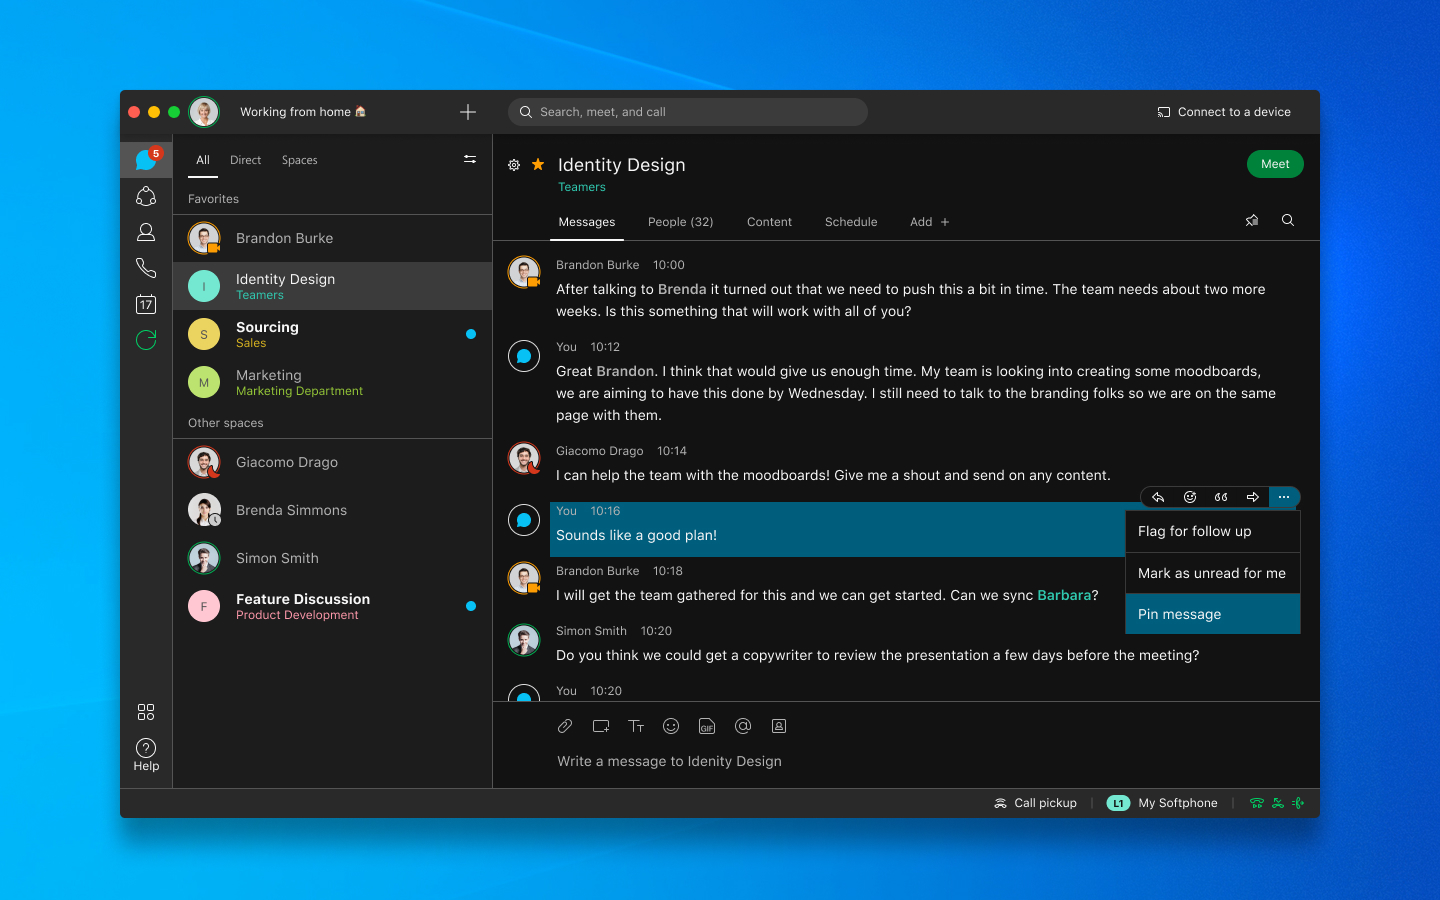This screenshot has height=900, width=1440.
Task: Open the Teams icon in the sidebar
Action: tap(146, 196)
